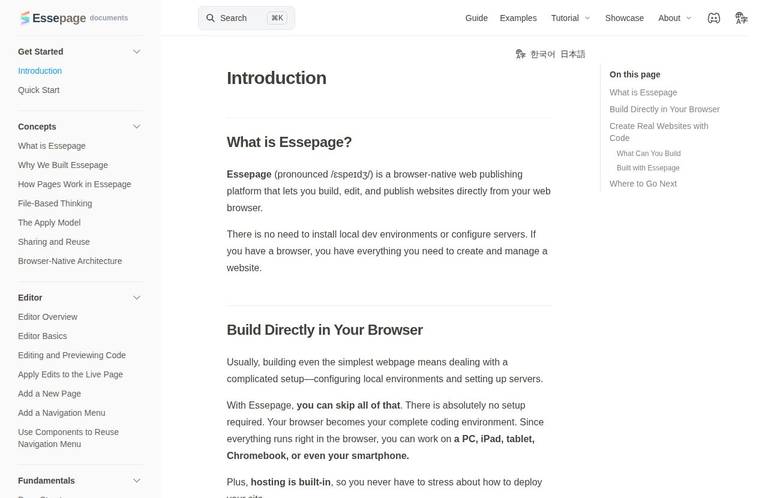Focus the Search box
This screenshot has height=498, width=768.
click(x=246, y=18)
